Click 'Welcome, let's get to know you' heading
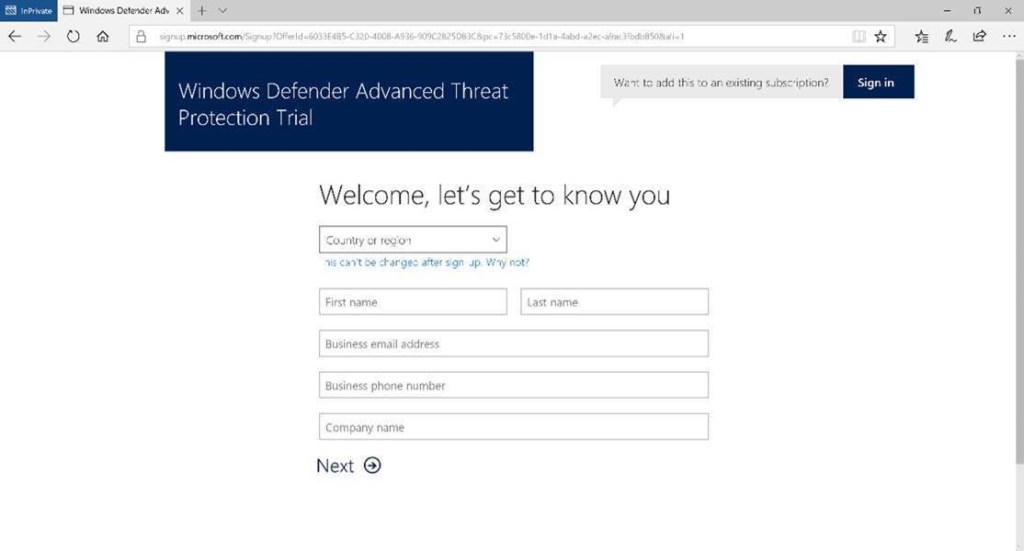This screenshot has height=551, width=1024. (494, 195)
